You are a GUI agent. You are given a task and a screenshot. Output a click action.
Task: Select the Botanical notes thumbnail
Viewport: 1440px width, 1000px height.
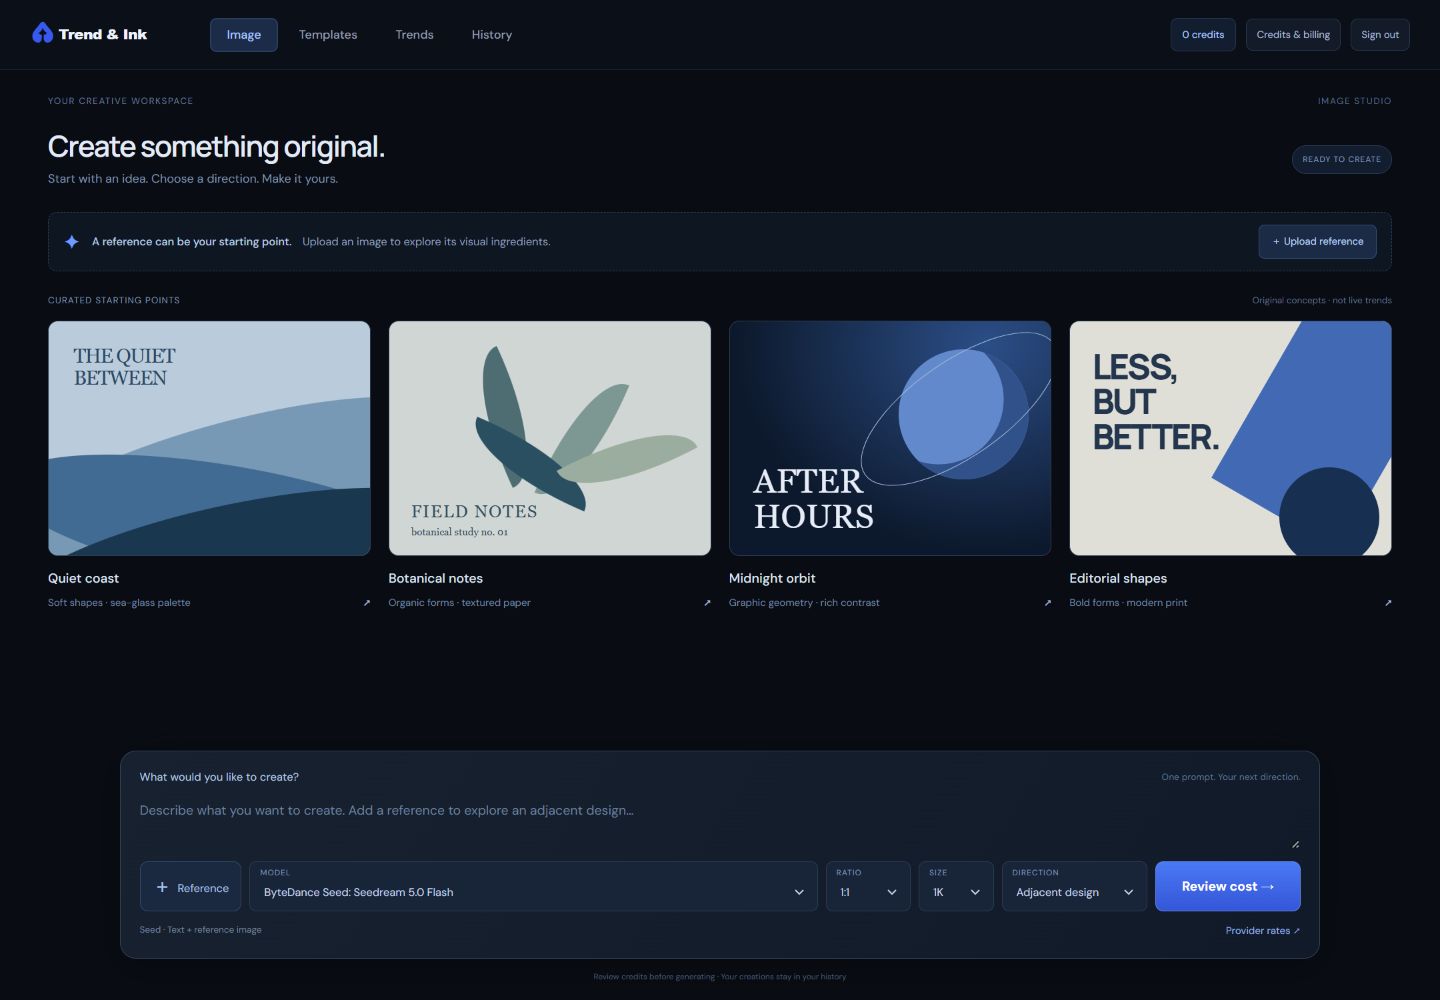click(550, 438)
